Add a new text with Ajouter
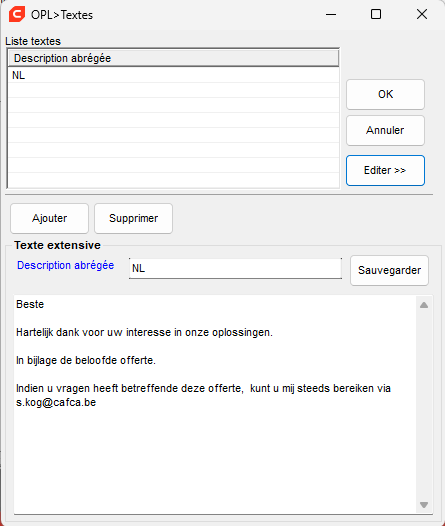 pyautogui.click(x=50, y=218)
